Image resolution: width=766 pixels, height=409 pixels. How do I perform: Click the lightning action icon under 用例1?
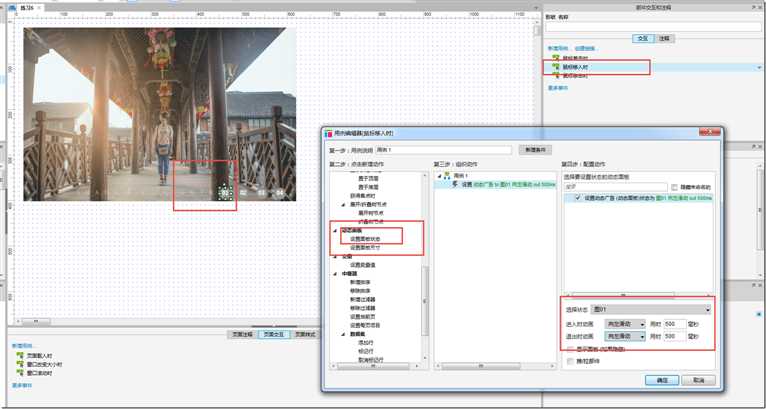[455, 184]
